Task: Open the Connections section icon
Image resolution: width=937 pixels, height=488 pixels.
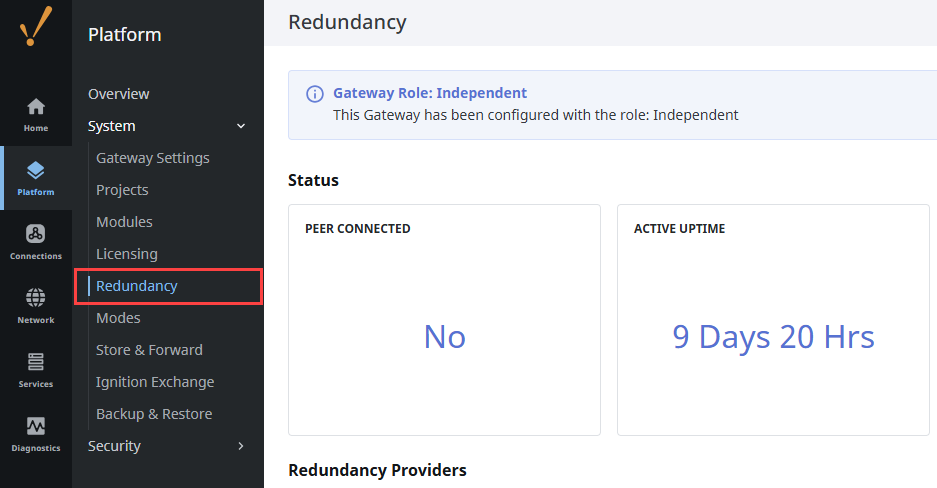Action: 36,241
